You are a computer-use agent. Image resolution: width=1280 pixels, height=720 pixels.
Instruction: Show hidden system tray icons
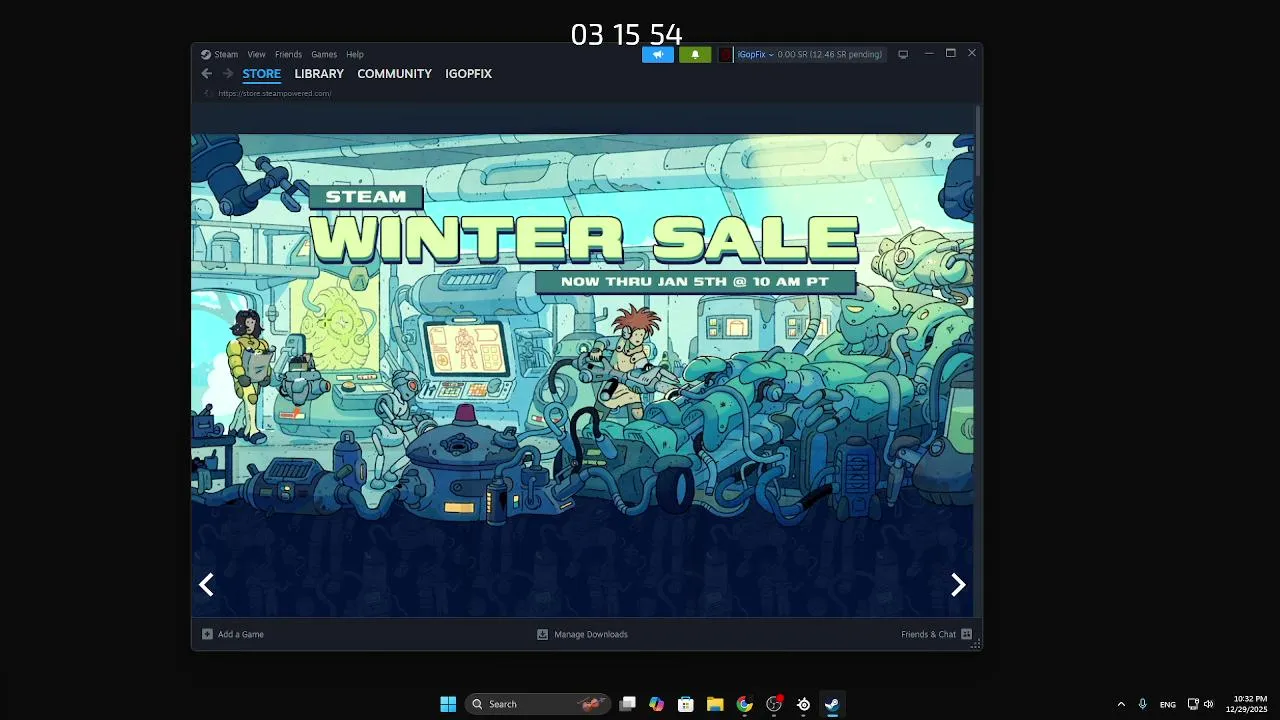pyautogui.click(x=1121, y=704)
